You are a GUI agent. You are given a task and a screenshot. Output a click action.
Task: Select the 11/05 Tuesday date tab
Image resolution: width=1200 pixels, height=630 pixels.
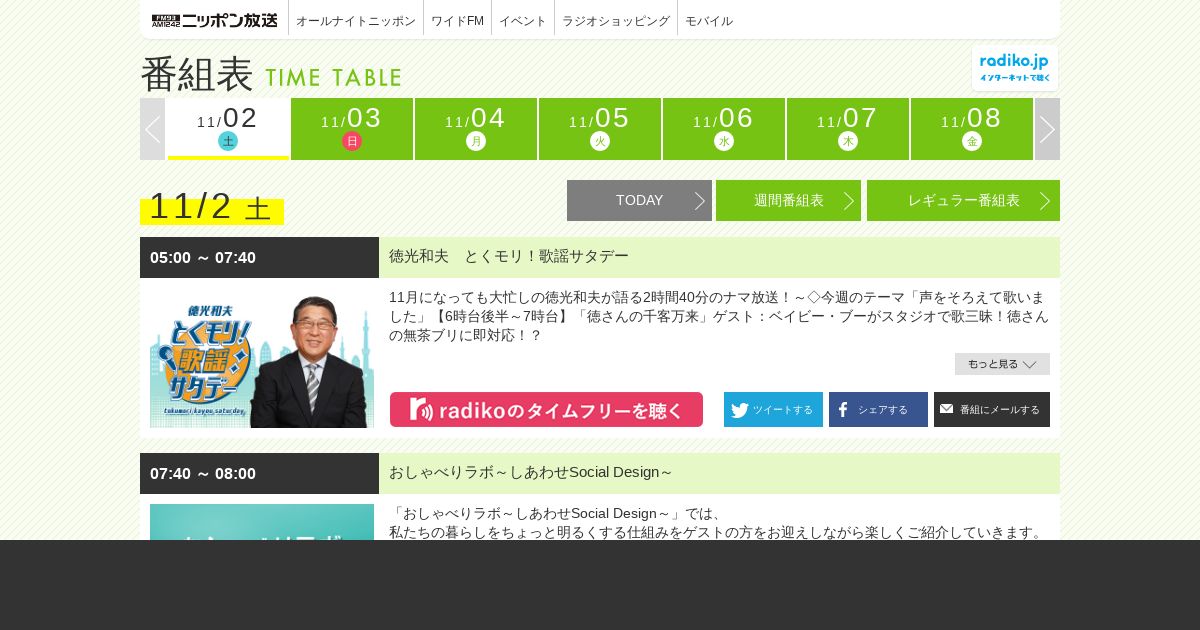pos(600,129)
